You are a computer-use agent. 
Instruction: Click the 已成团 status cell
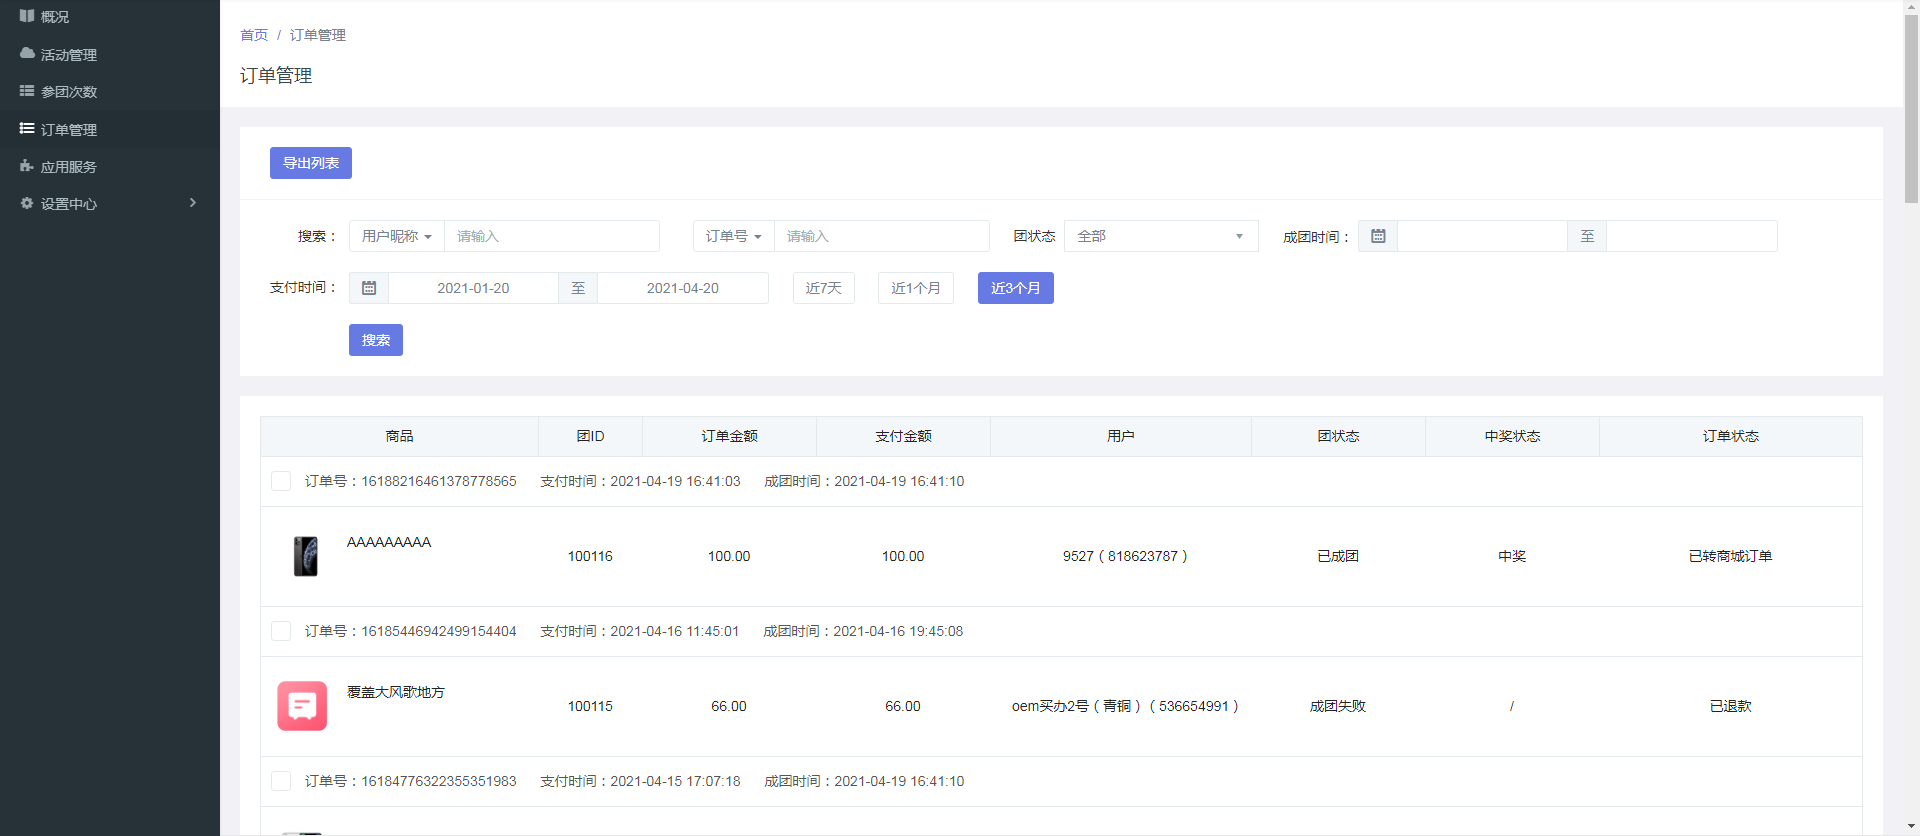click(1338, 556)
